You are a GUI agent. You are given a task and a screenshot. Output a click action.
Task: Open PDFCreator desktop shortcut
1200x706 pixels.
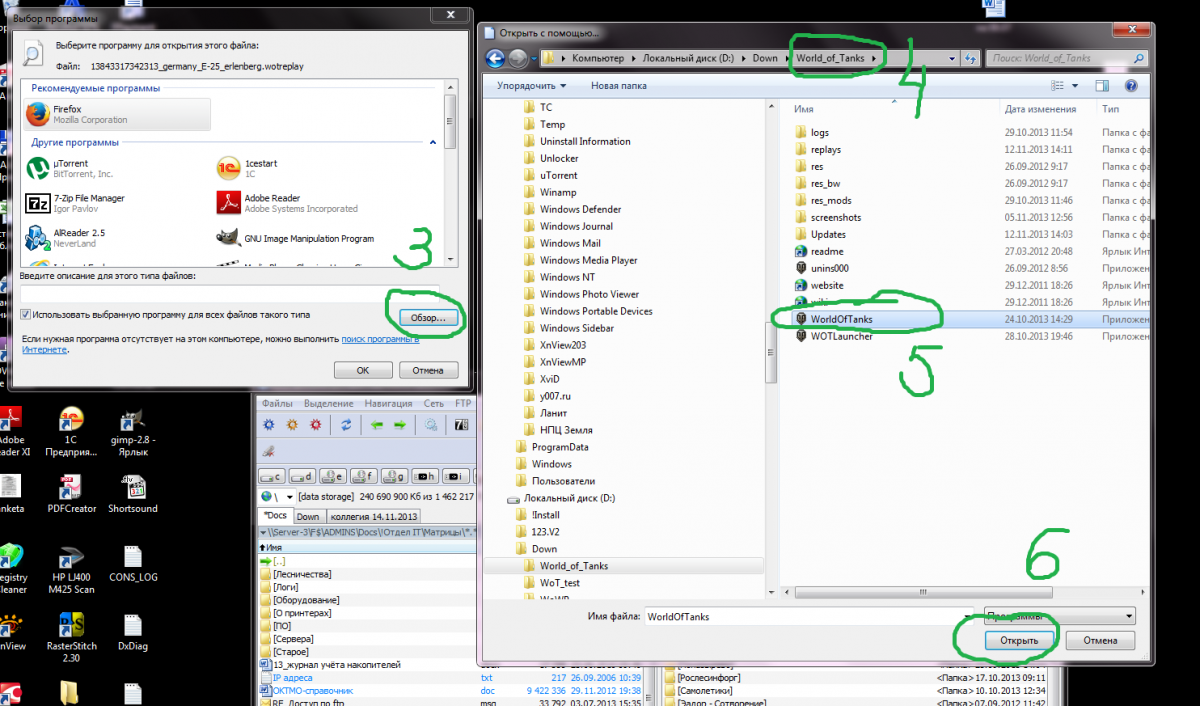coord(71,495)
